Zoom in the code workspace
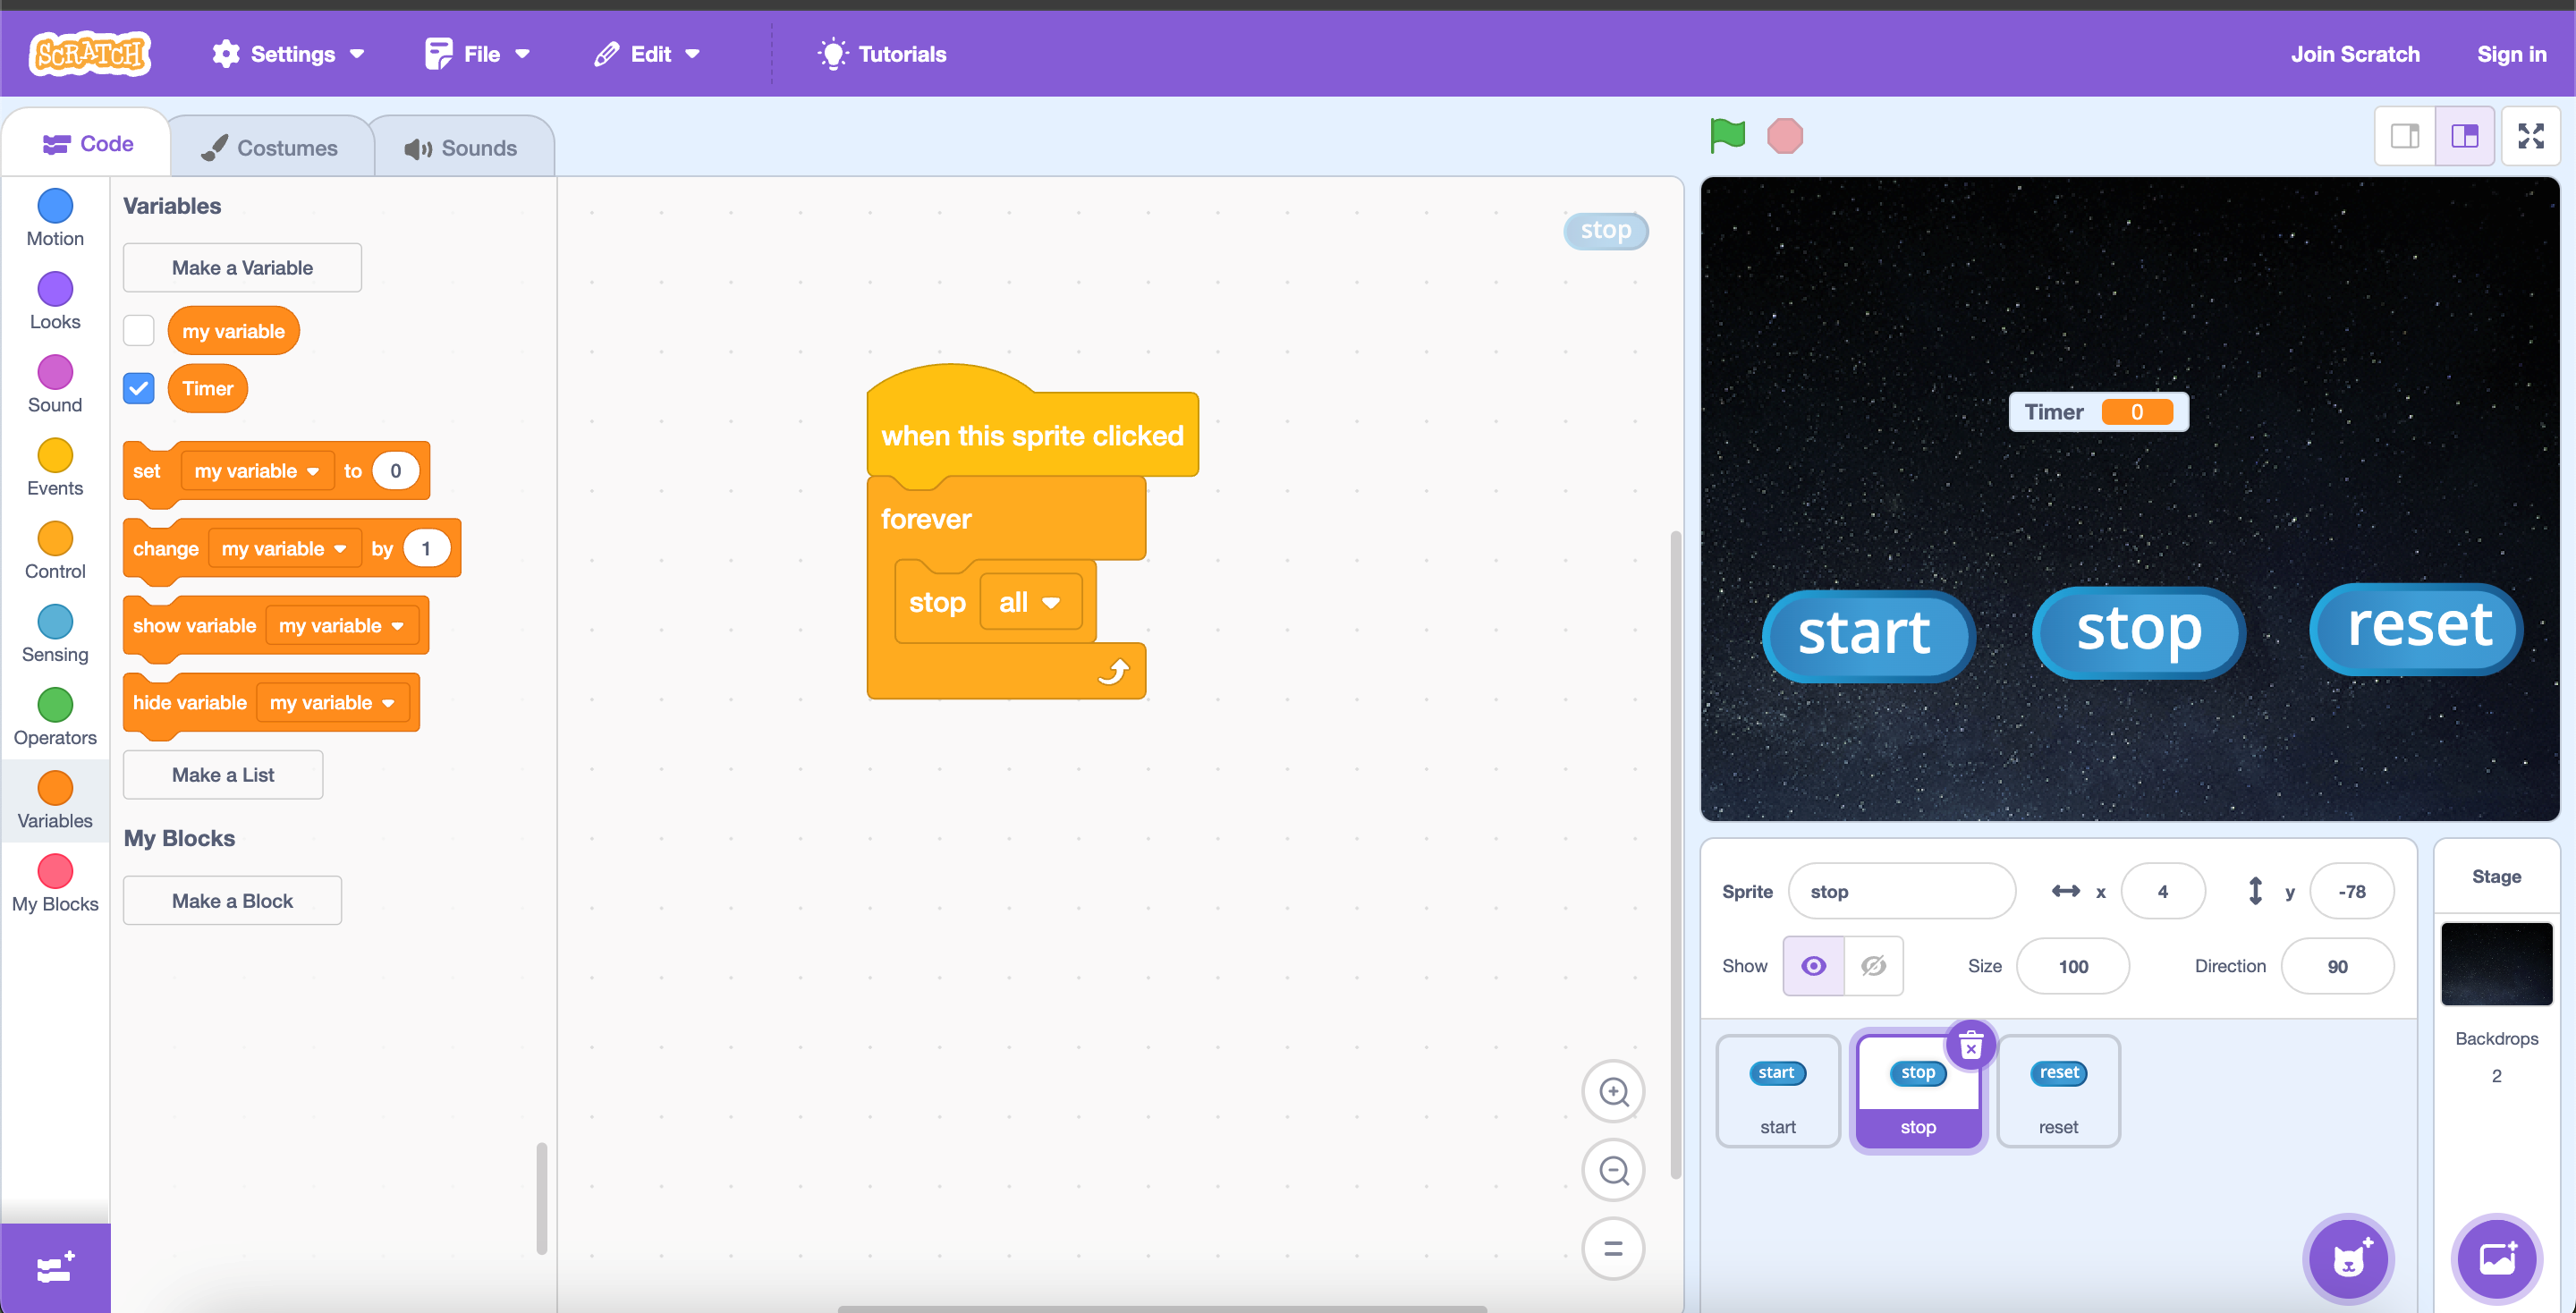2576x1313 pixels. (x=1613, y=1091)
